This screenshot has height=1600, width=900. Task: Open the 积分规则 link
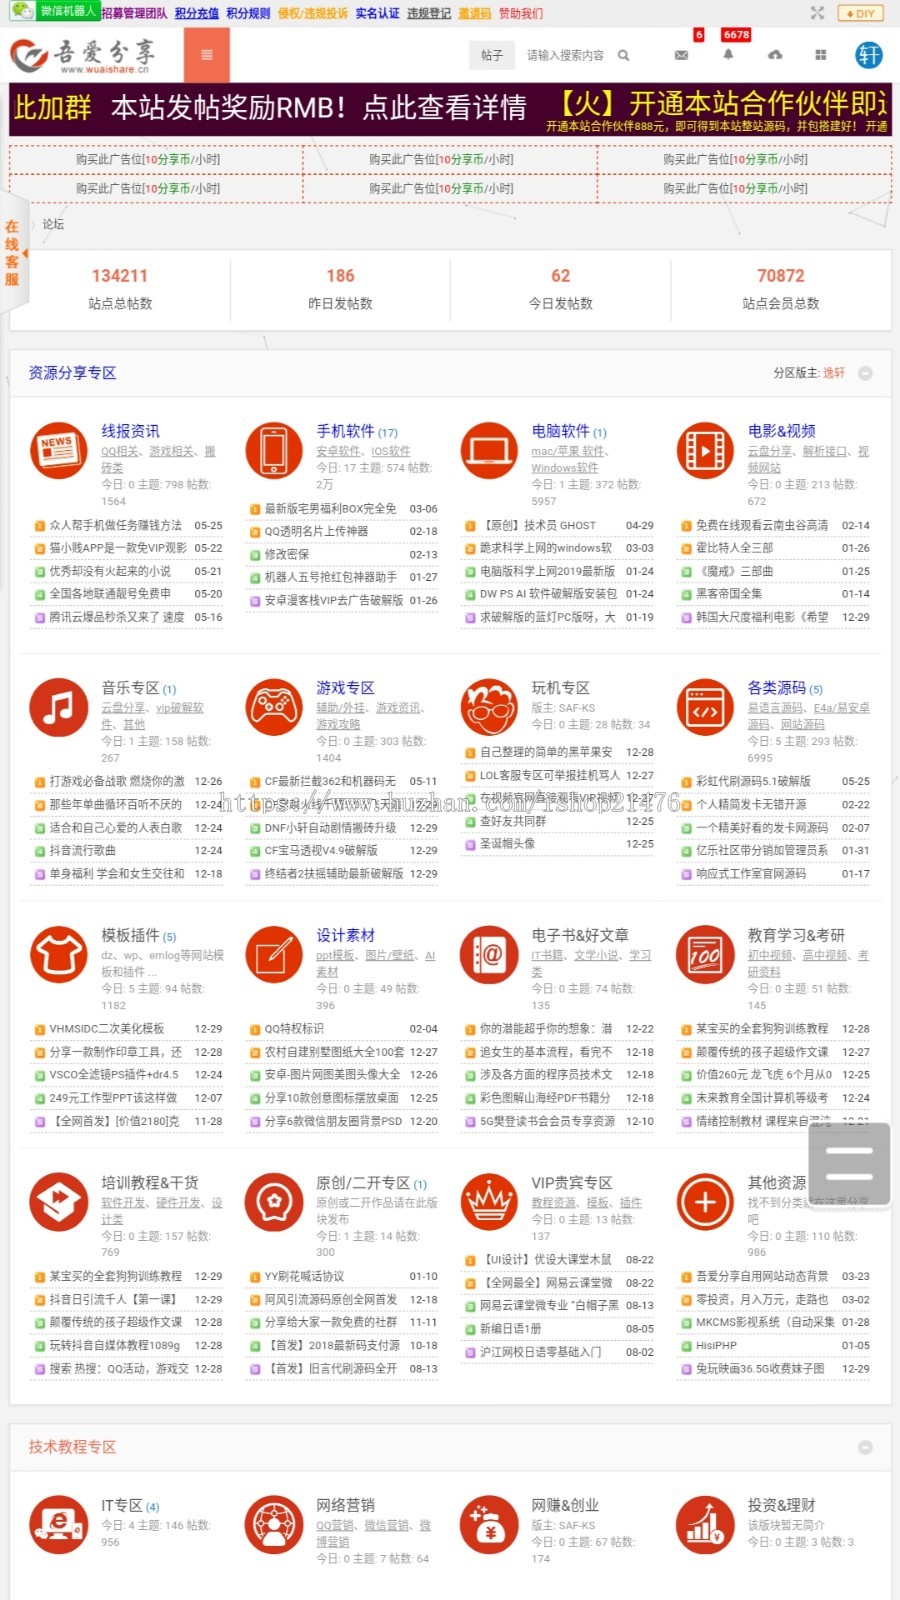click(x=248, y=13)
